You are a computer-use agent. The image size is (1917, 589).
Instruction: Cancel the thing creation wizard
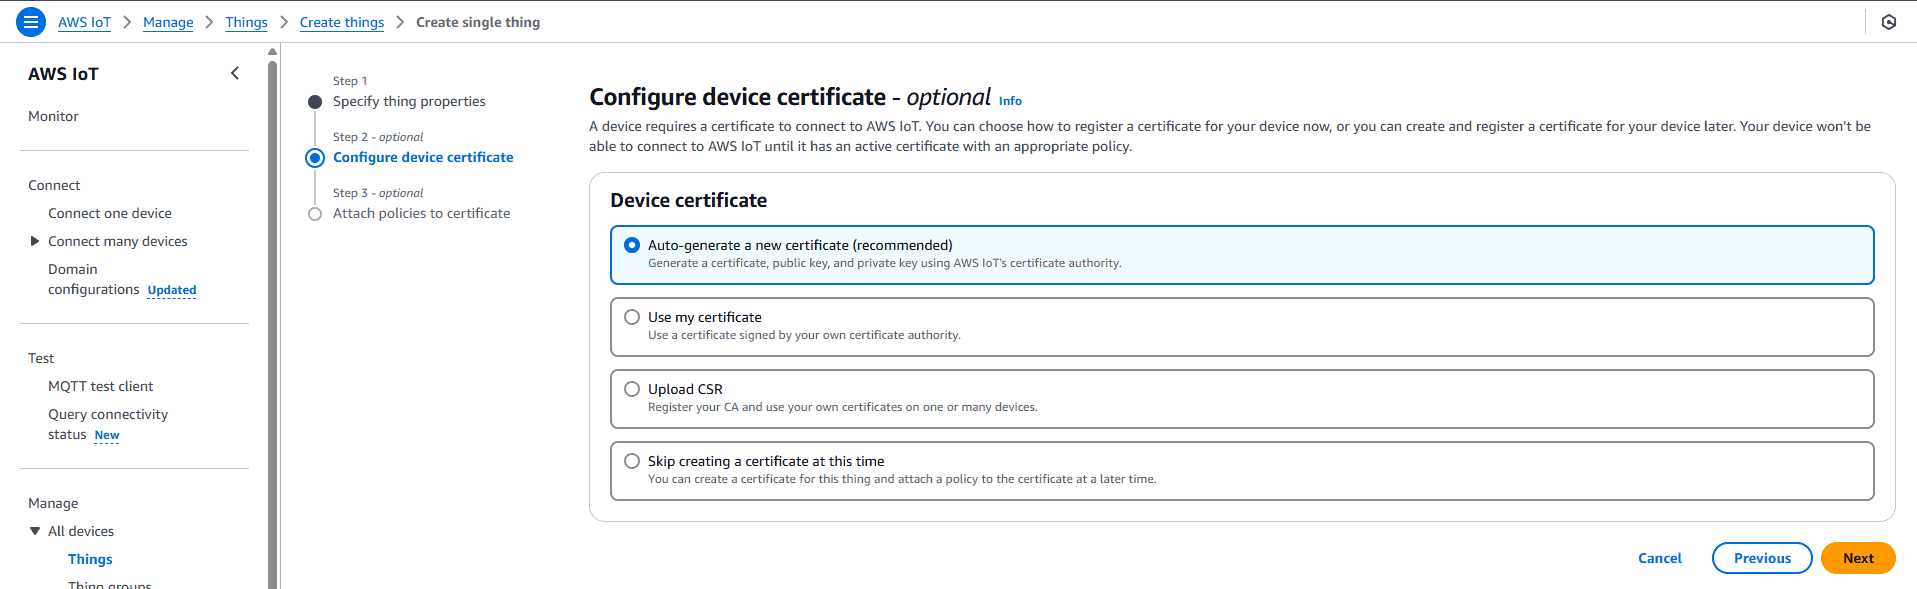1659,558
